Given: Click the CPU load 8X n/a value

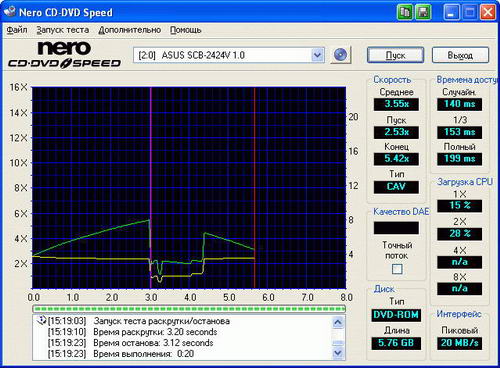Looking at the screenshot, I should pyautogui.click(x=460, y=289).
